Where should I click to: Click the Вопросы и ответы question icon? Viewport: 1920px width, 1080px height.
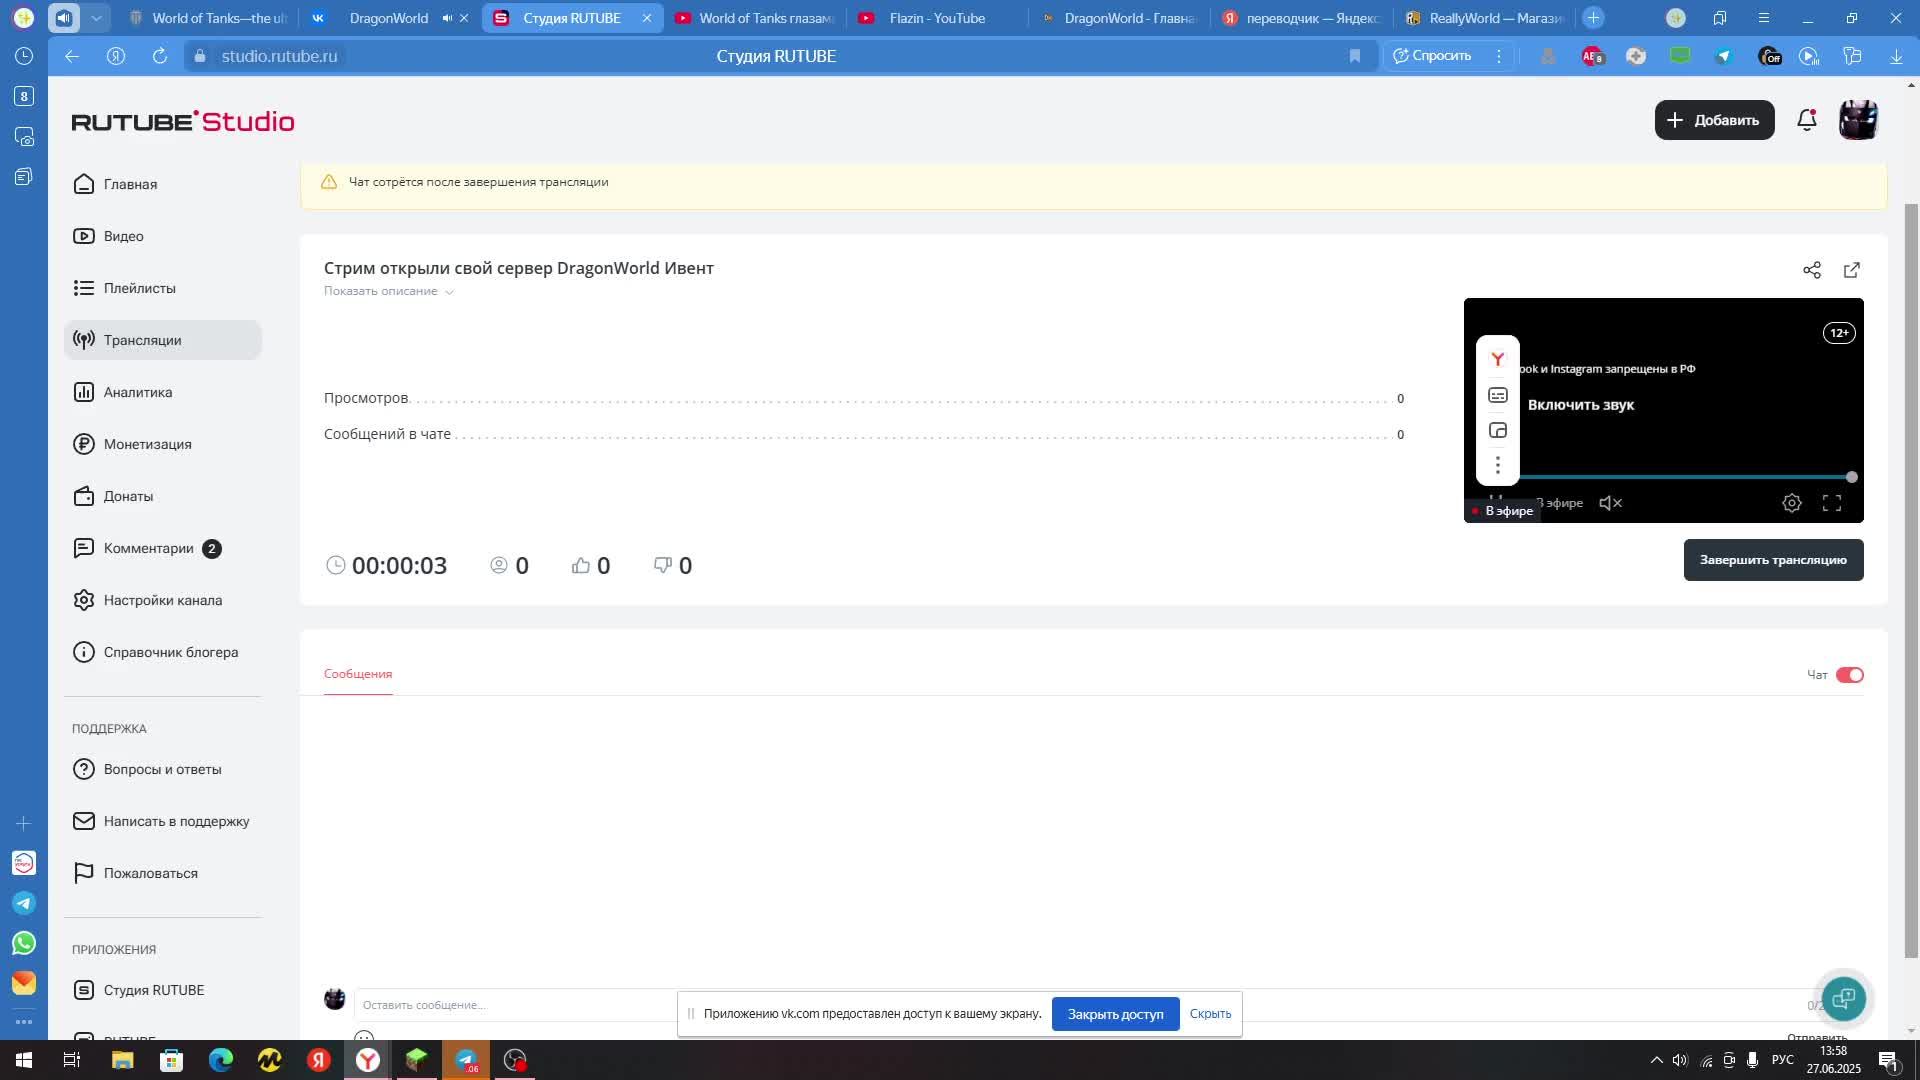[84, 769]
